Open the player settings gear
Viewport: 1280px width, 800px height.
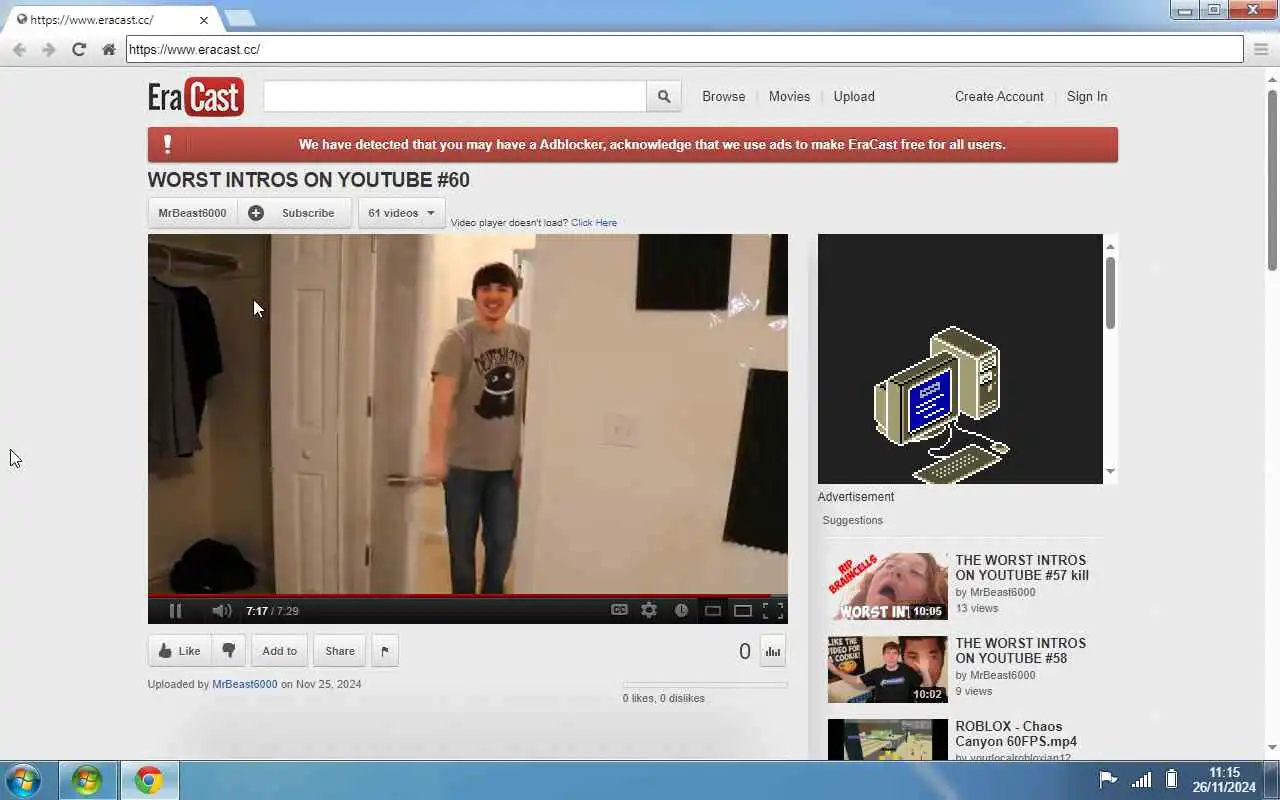coord(649,610)
